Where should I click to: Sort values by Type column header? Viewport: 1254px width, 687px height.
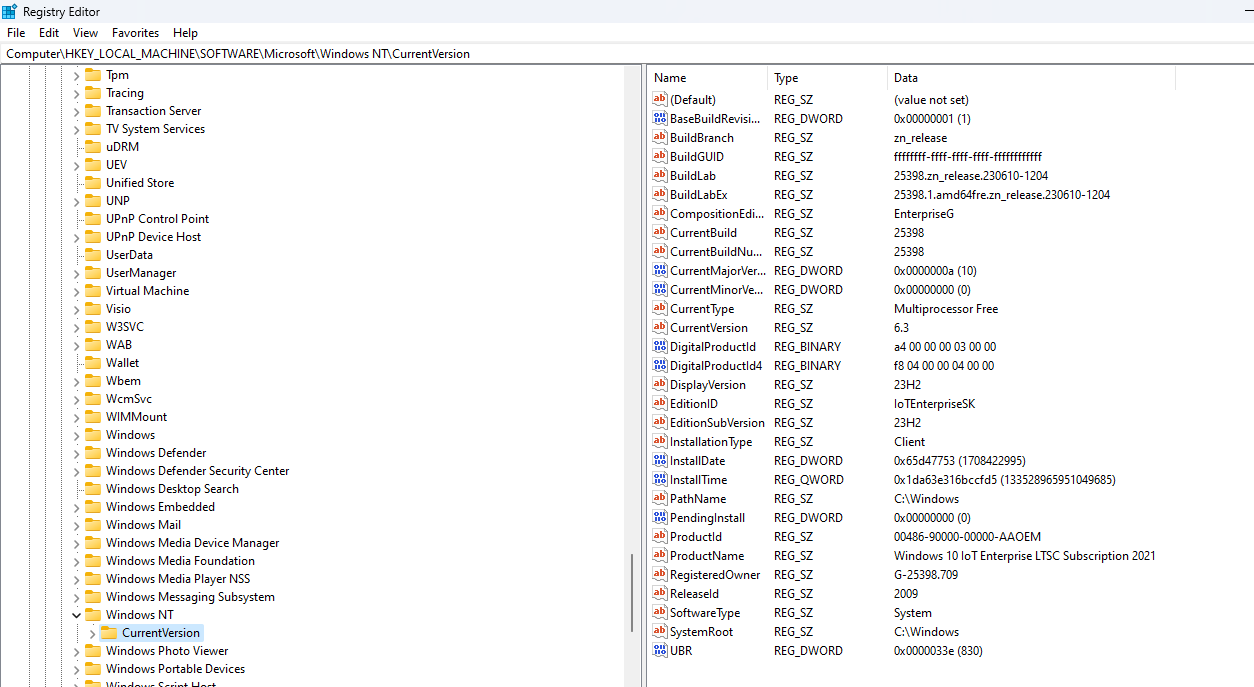[828, 78]
